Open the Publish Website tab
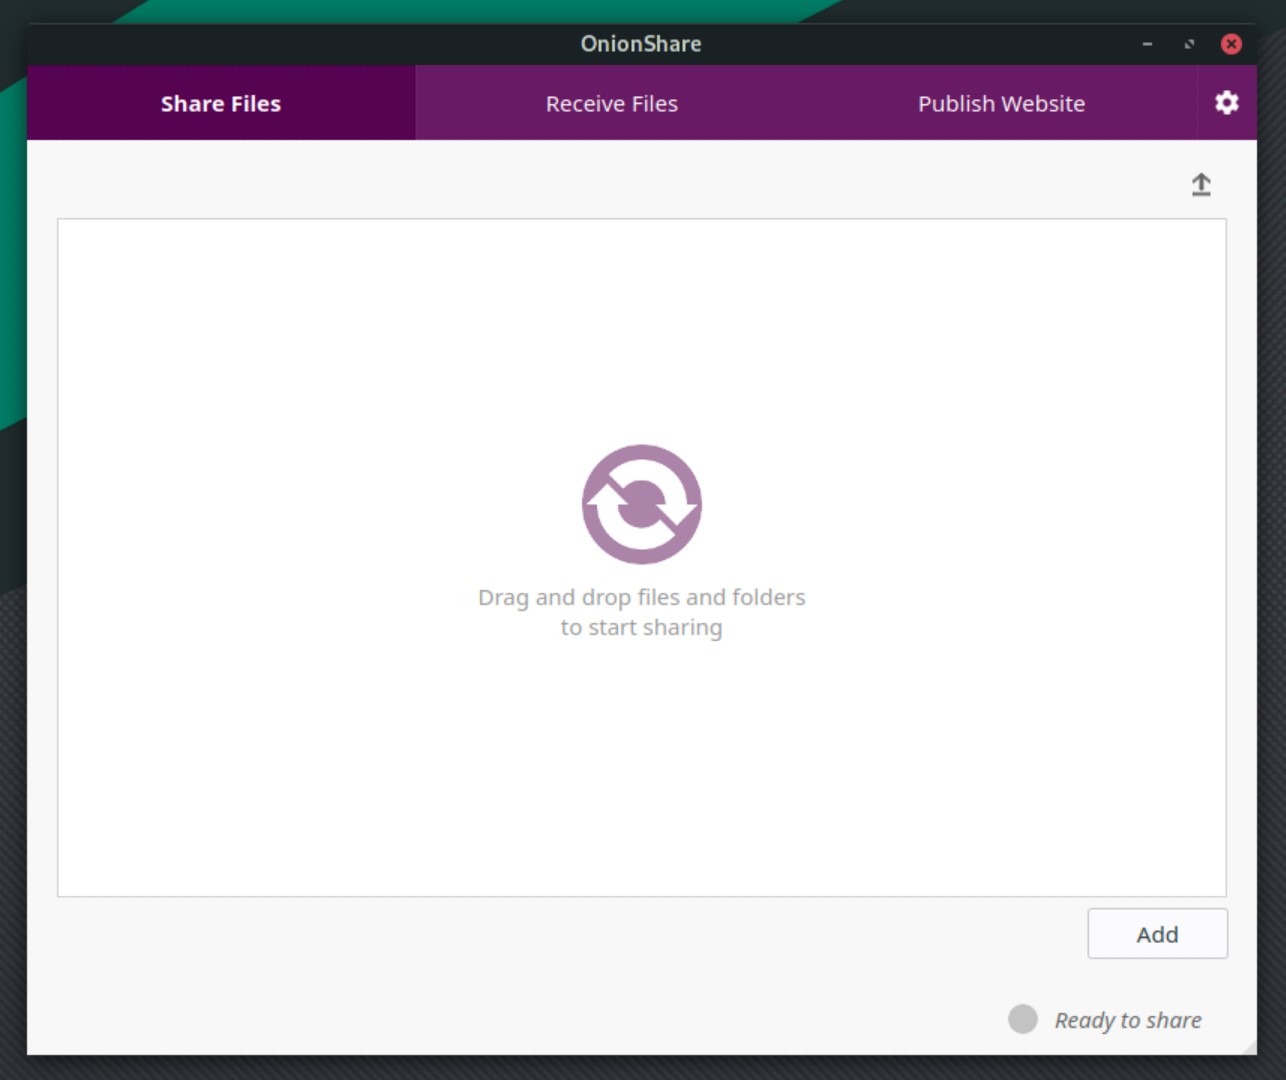Screen dimensions: 1286x1080 click(x=1001, y=103)
